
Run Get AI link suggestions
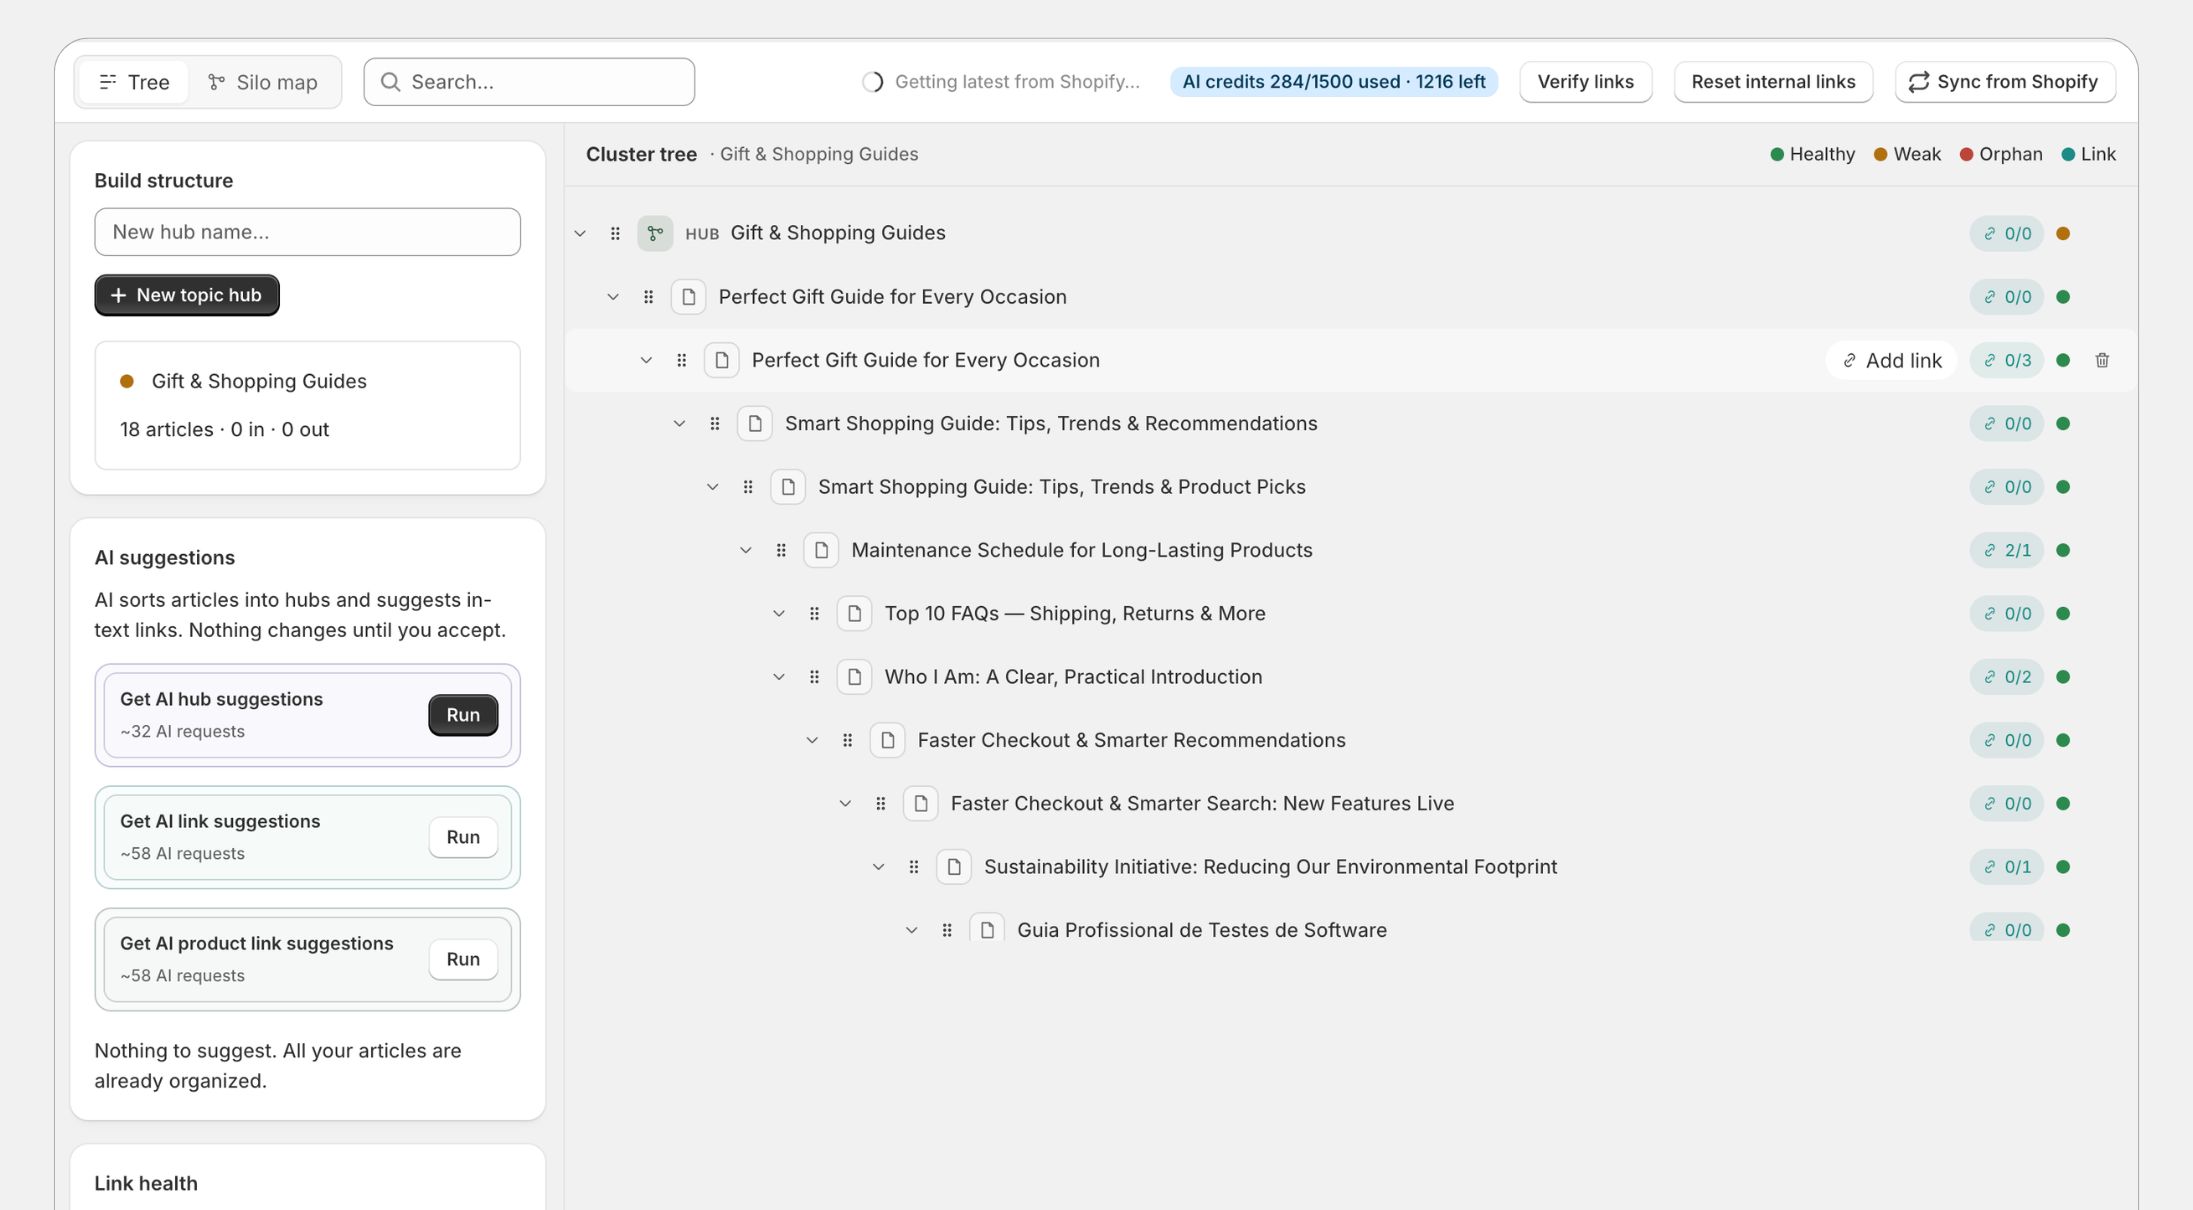click(463, 837)
